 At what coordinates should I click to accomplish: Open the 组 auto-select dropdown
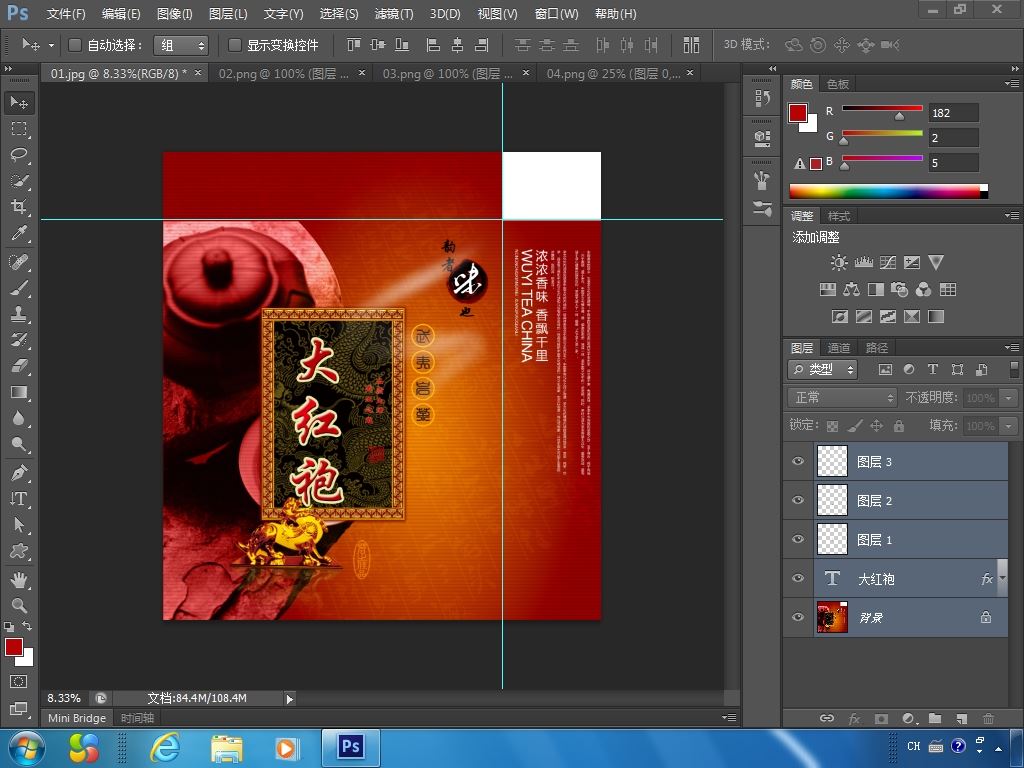(x=181, y=45)
